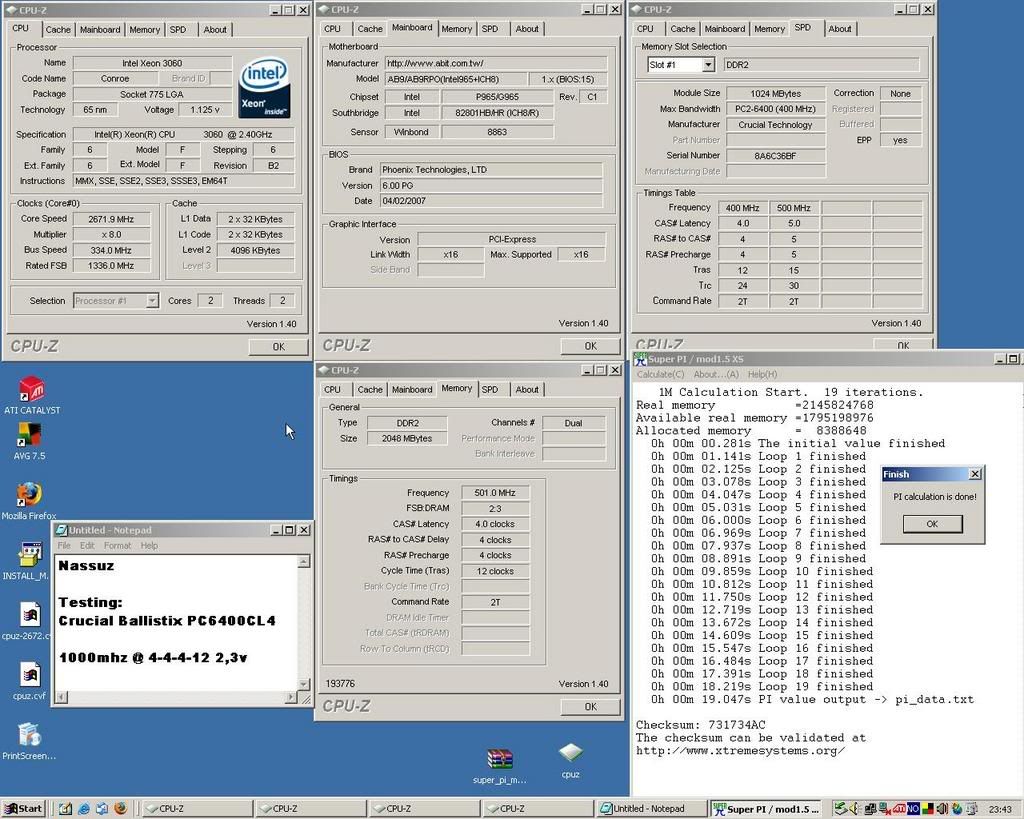
Task: Launch the AVG 7.5 desktop icon
Action: coord(29,441)
